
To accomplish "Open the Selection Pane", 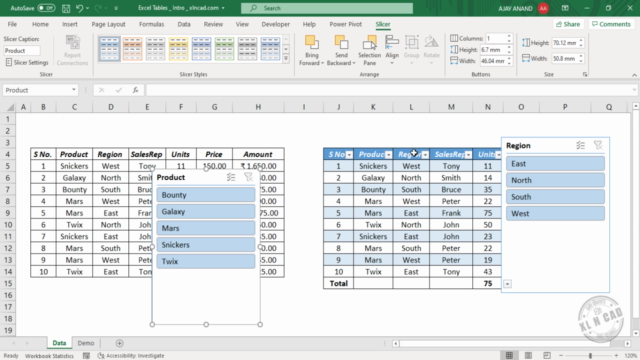I will [369, 50].
